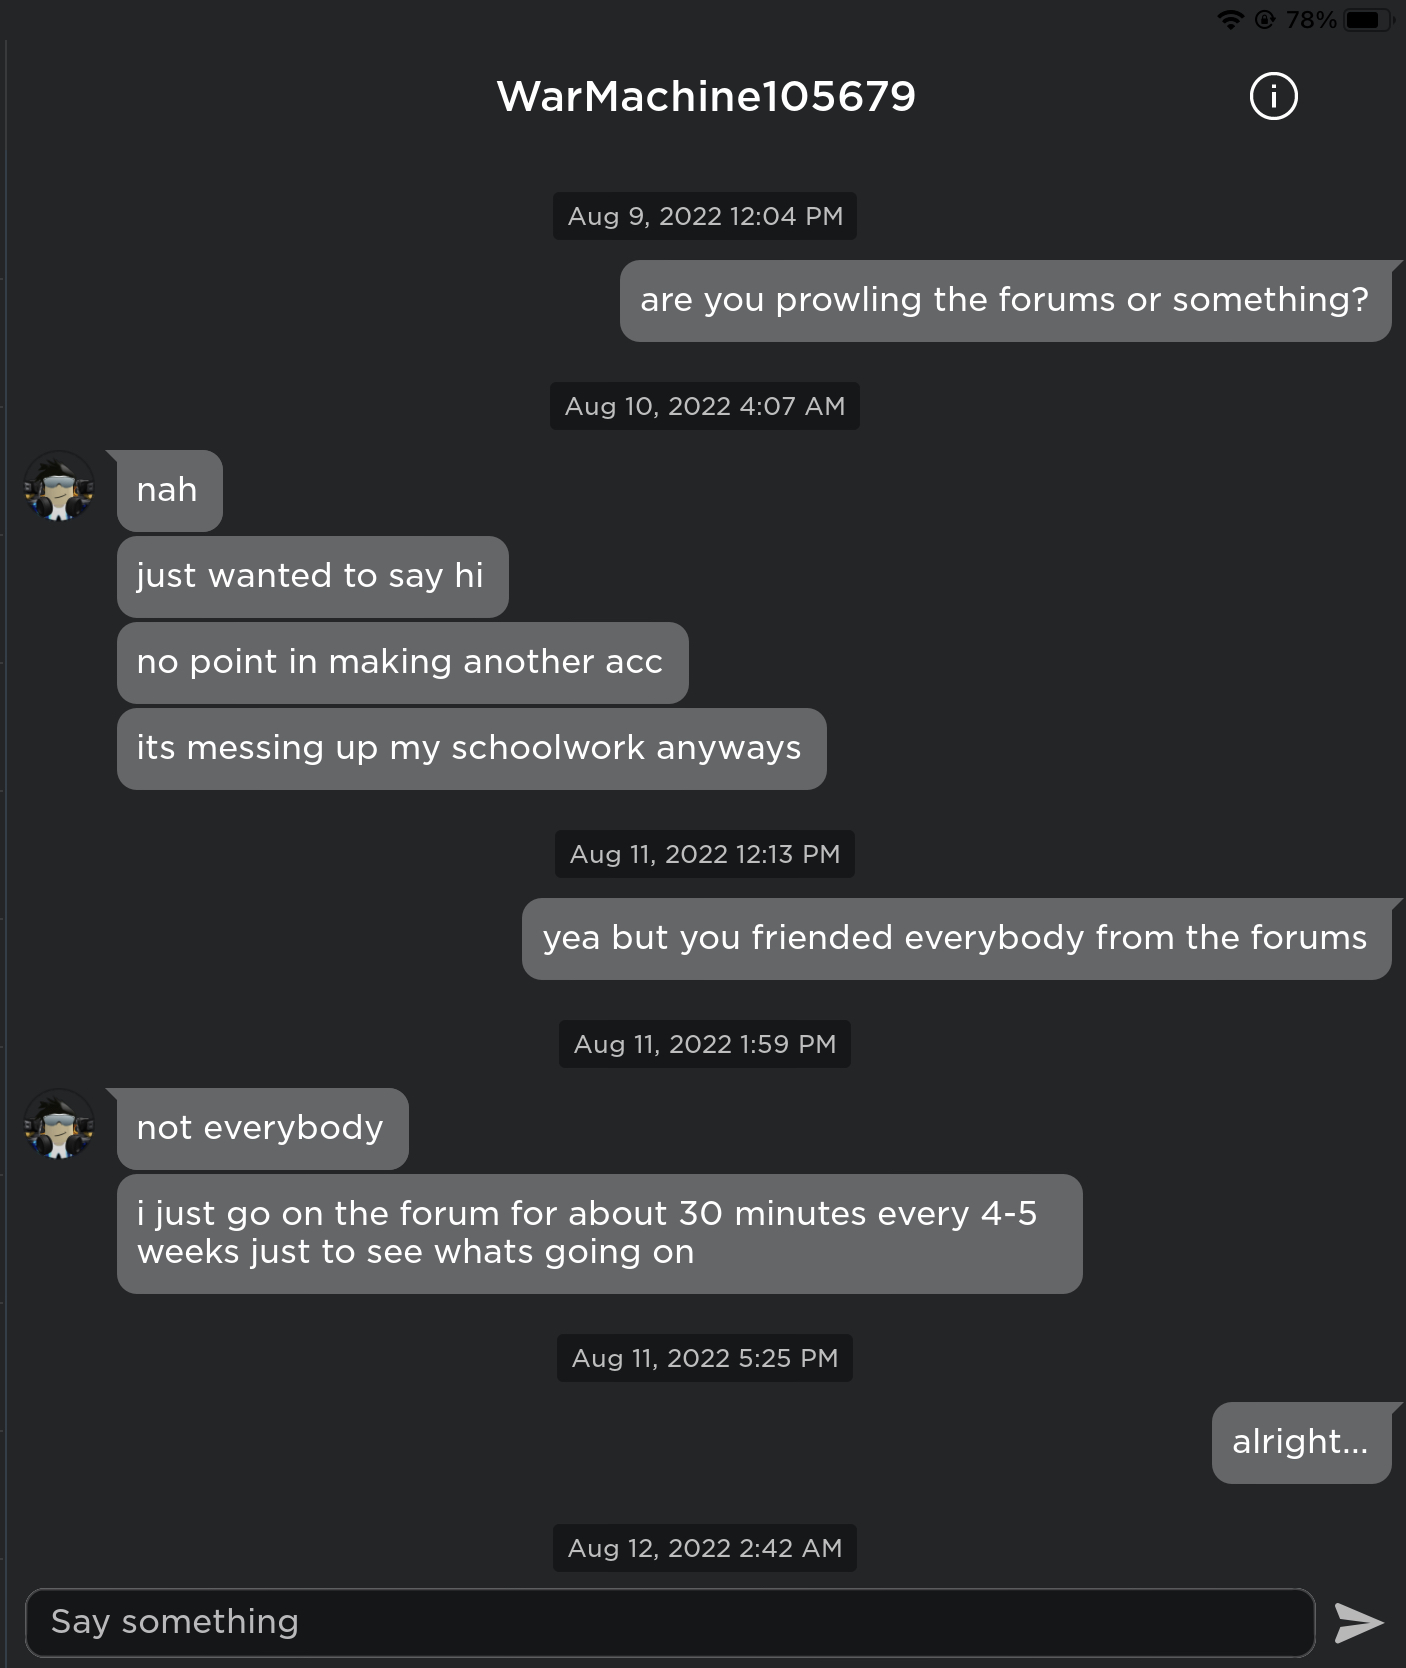
Task: Select "yea but you friended everybody" message
Action: click(956, 939)
